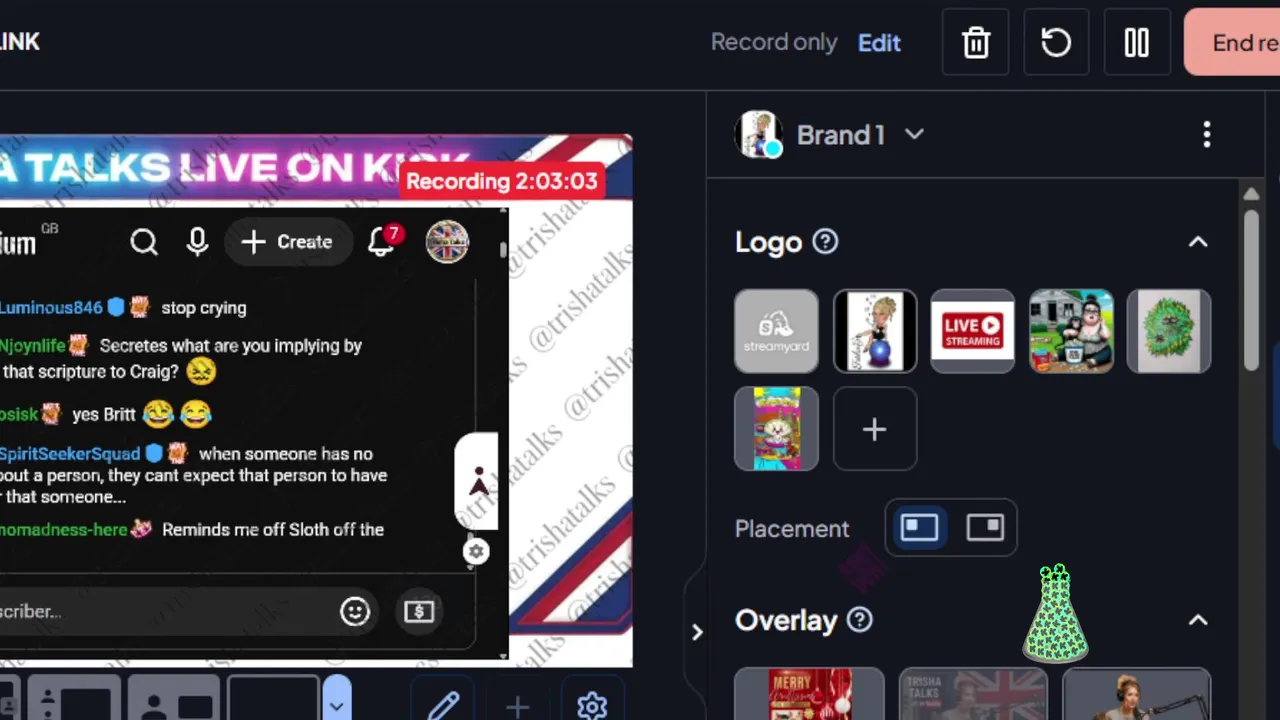The height and width of the screenshot is (720, 1280).
Task: Select the StreamYard default logo
Action: click(x=776, y=331)
